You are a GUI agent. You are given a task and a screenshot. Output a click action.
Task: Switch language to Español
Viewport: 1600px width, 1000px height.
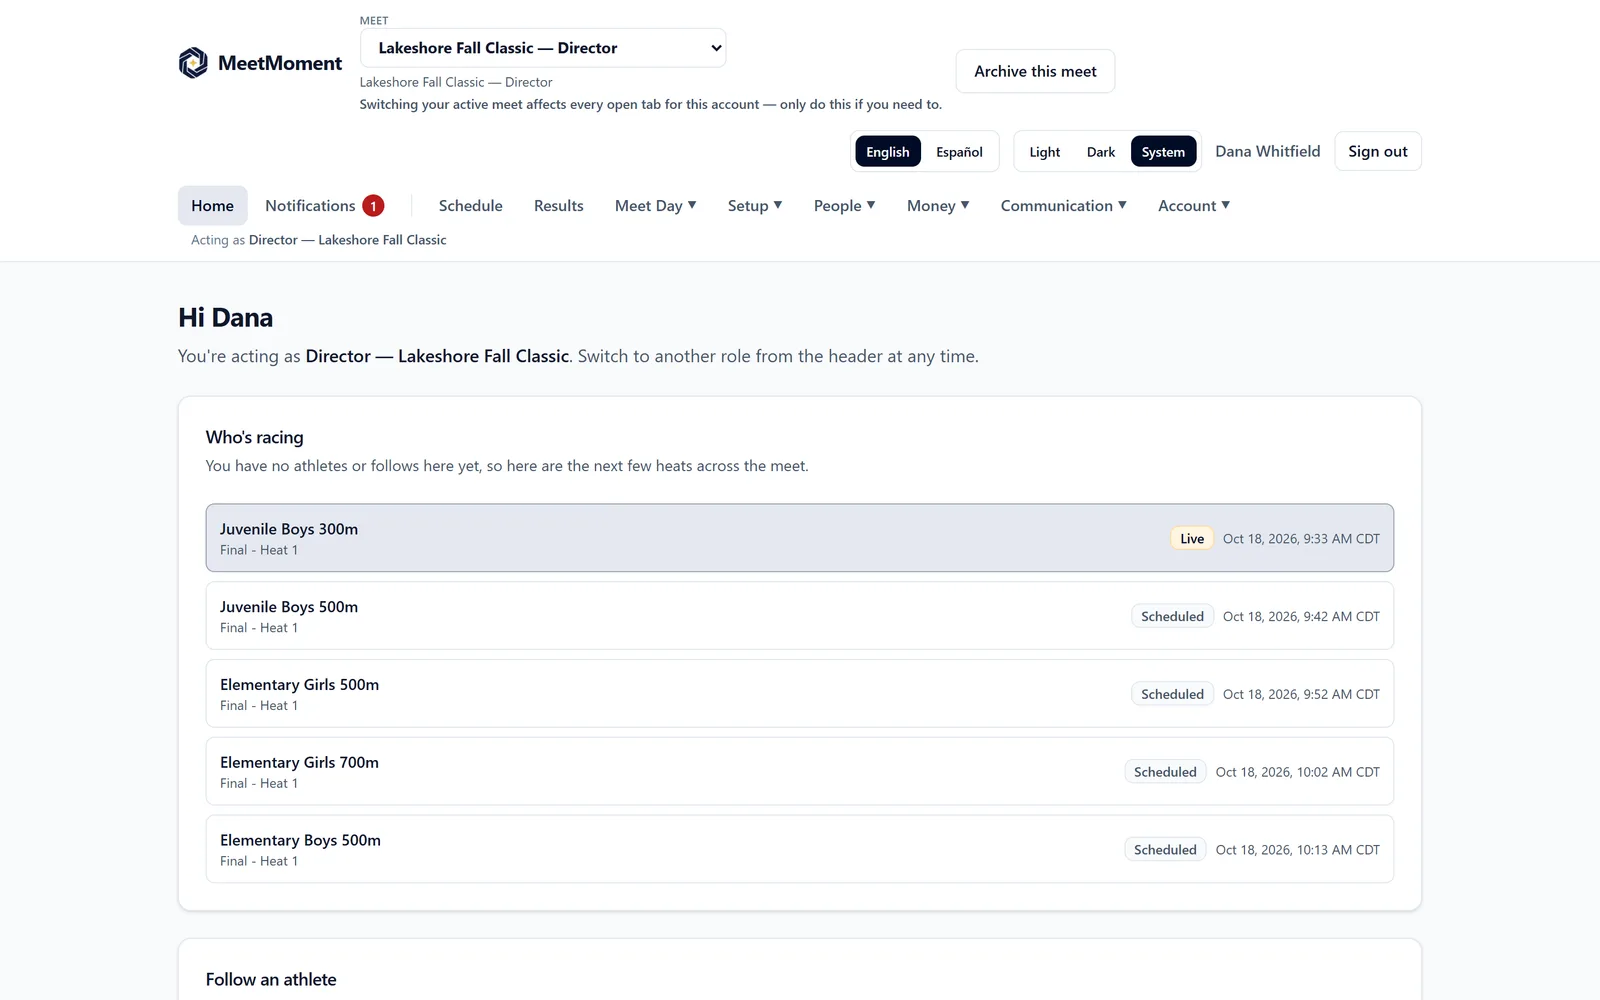(959, 152)
